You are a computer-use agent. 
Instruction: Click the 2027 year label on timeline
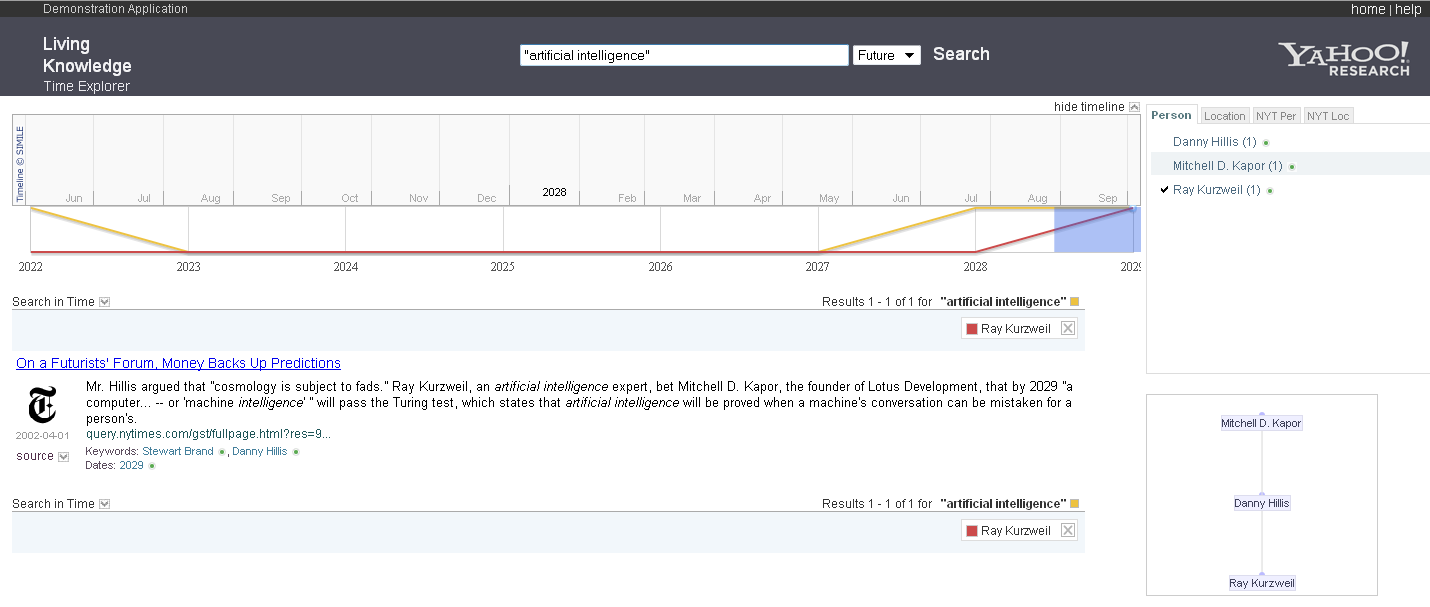[818, 267]
